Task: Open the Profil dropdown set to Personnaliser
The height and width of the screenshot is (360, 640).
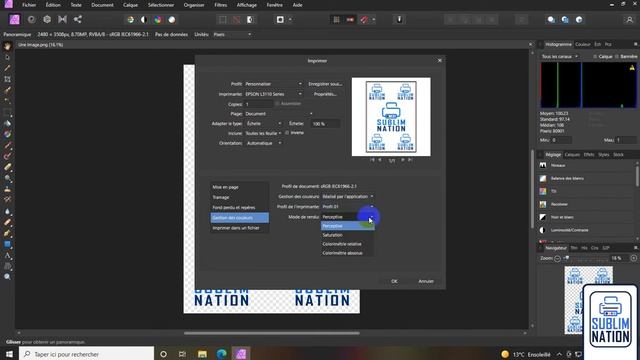Action: [273, 84]
